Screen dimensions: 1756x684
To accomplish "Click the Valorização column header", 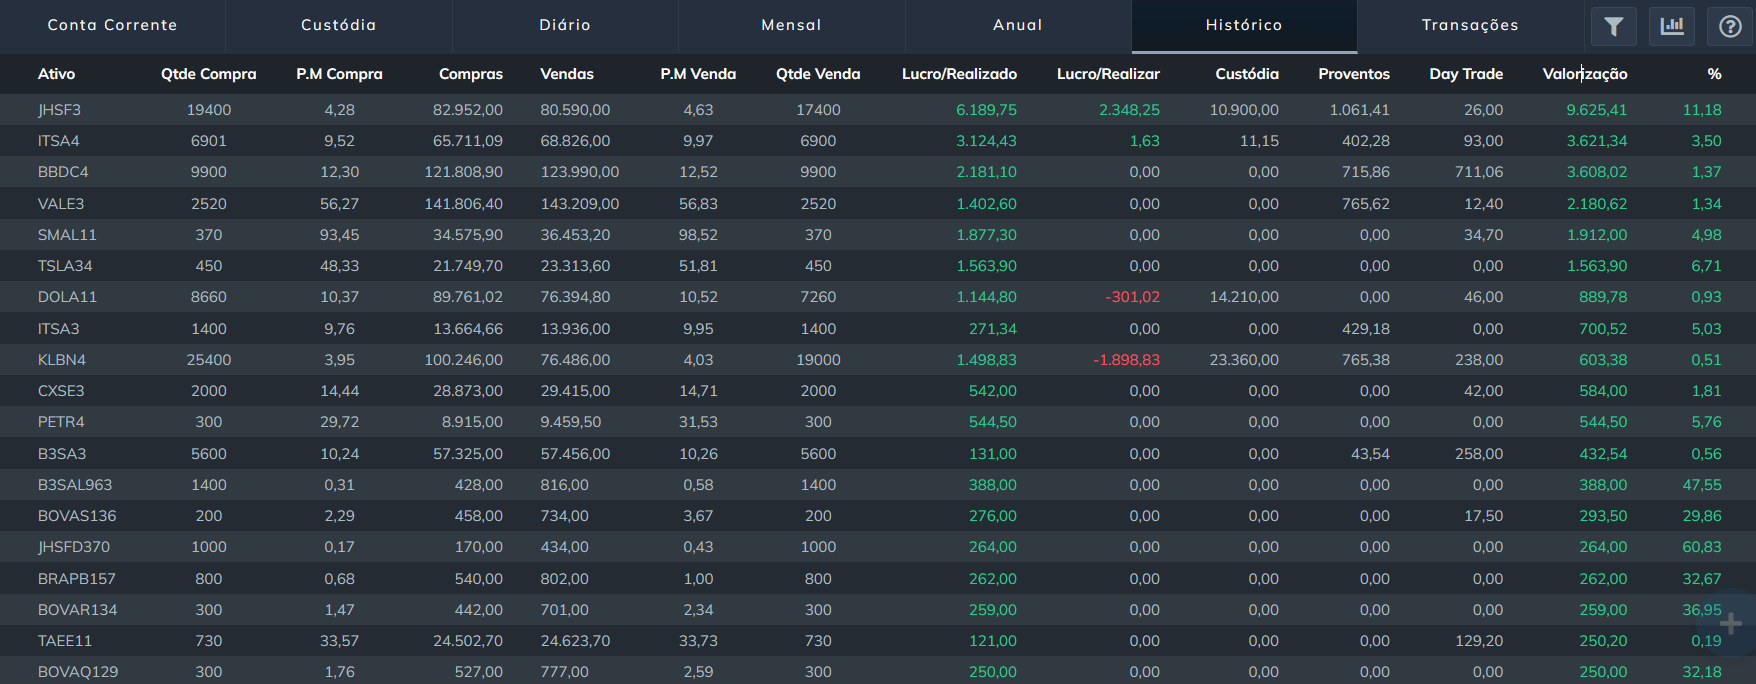I will (x=1584, y=74).
